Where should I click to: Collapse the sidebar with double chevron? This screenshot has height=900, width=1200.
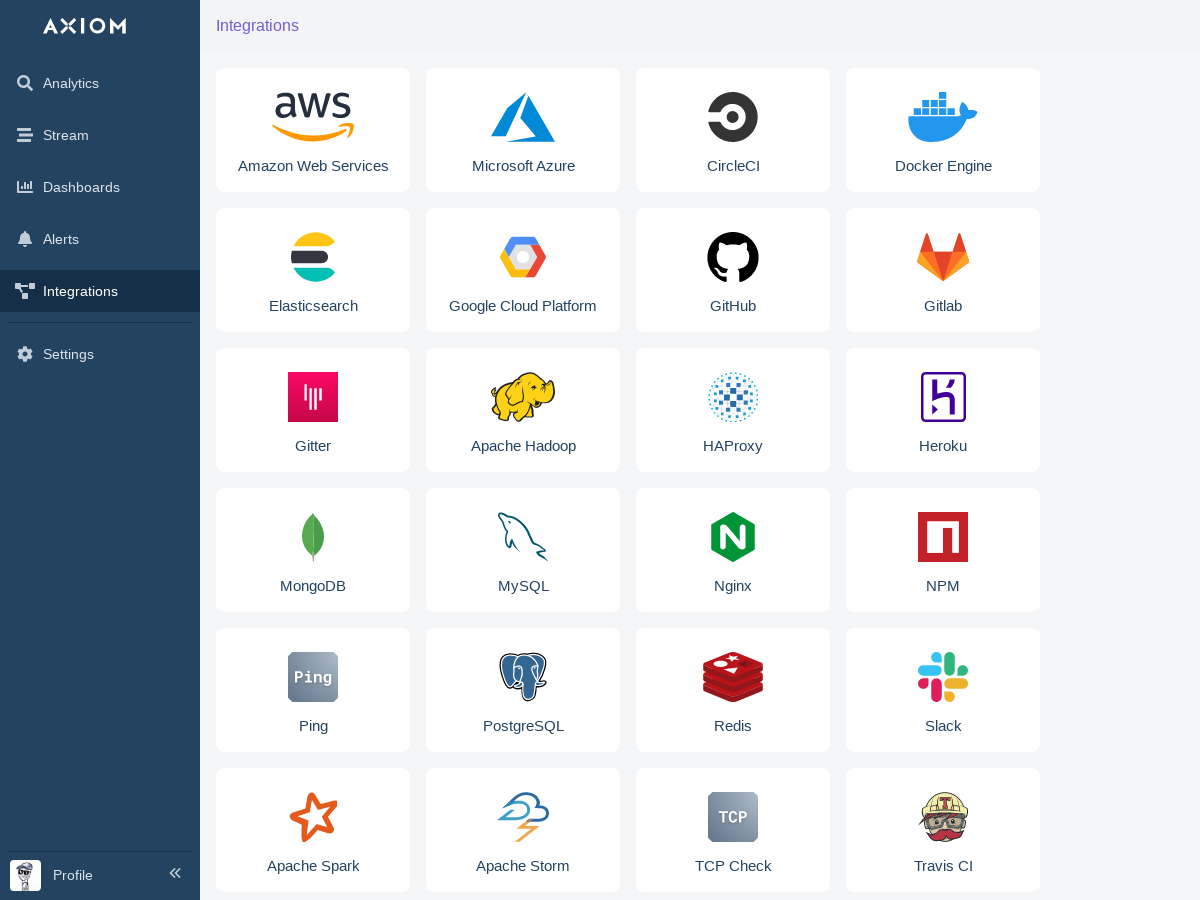coord(175,873)
